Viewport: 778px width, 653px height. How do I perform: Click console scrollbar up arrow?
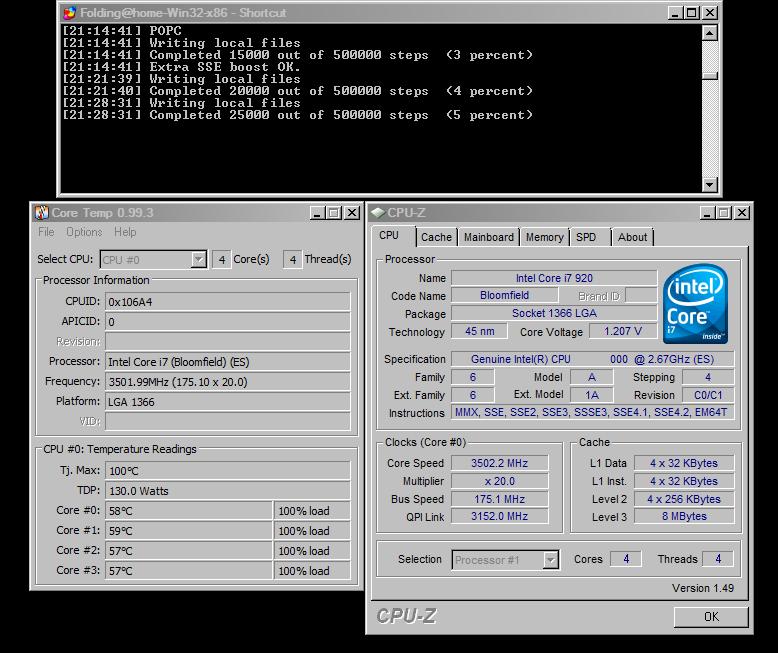[710, 33]
